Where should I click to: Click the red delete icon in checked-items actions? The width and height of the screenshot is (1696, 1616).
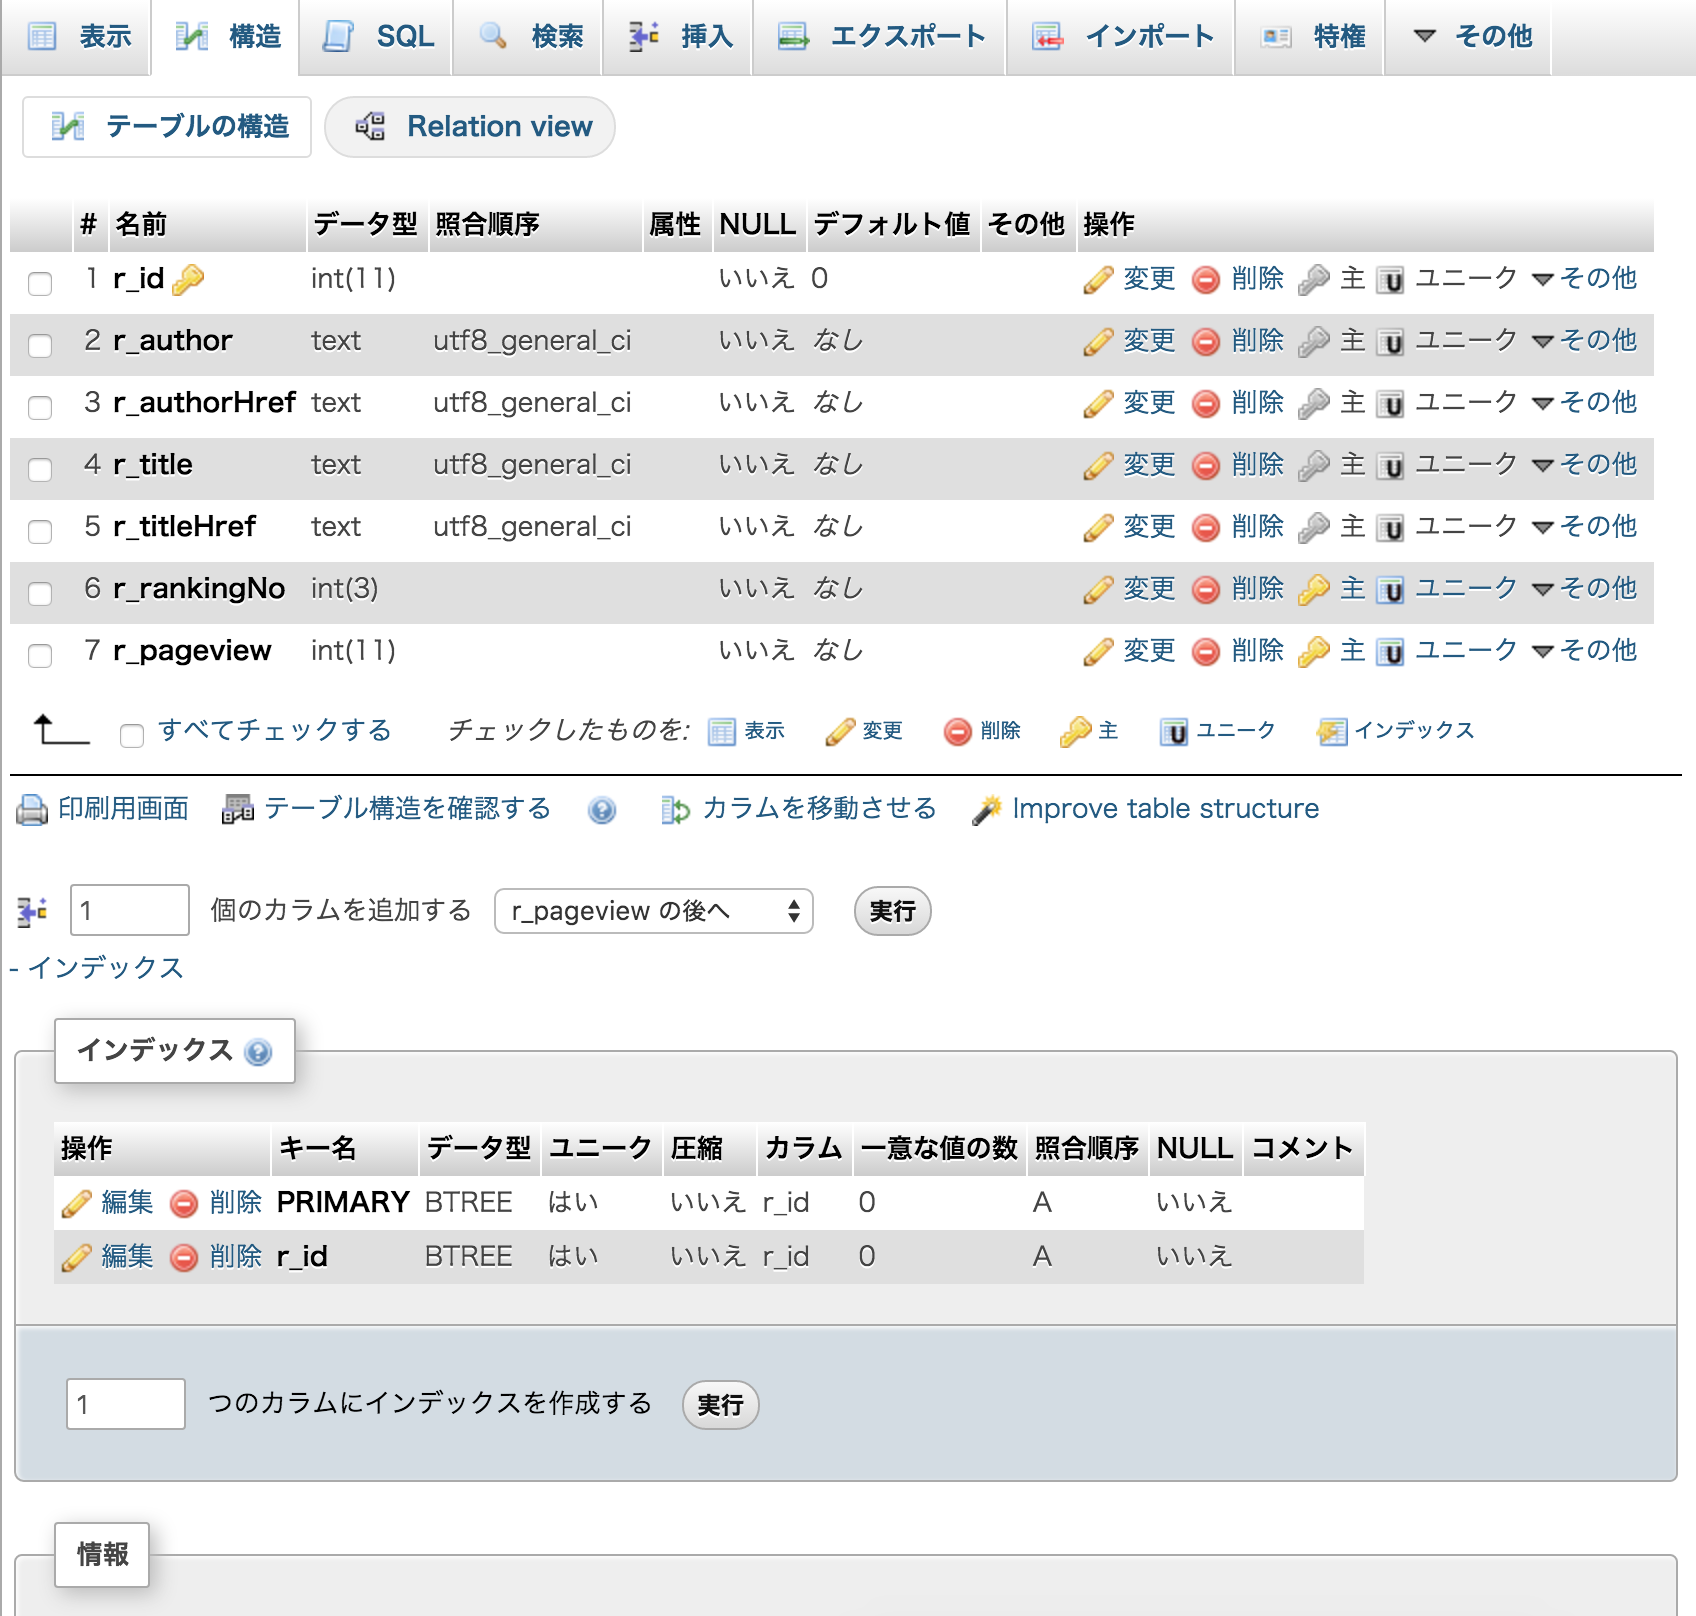point(958,732)
